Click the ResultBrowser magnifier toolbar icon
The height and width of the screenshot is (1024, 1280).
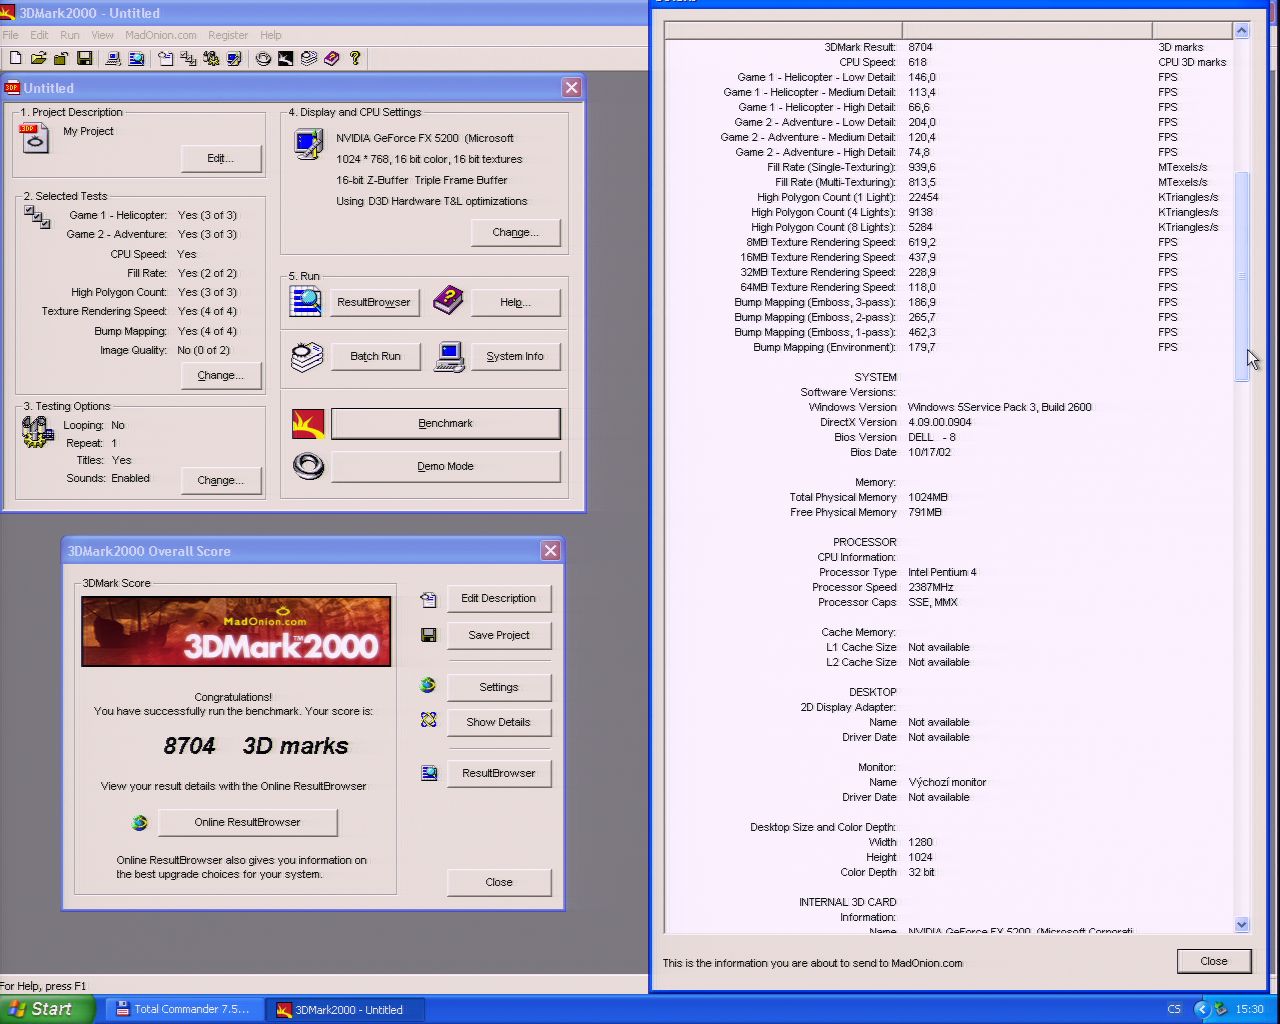[136, 59]
